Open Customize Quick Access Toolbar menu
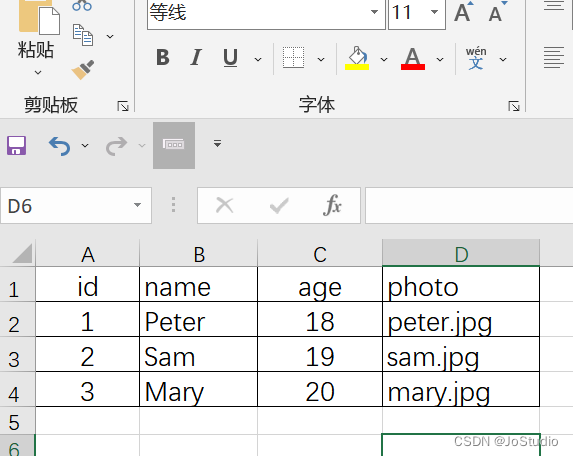This screenshot has height=456, width=573. point(217,143)
